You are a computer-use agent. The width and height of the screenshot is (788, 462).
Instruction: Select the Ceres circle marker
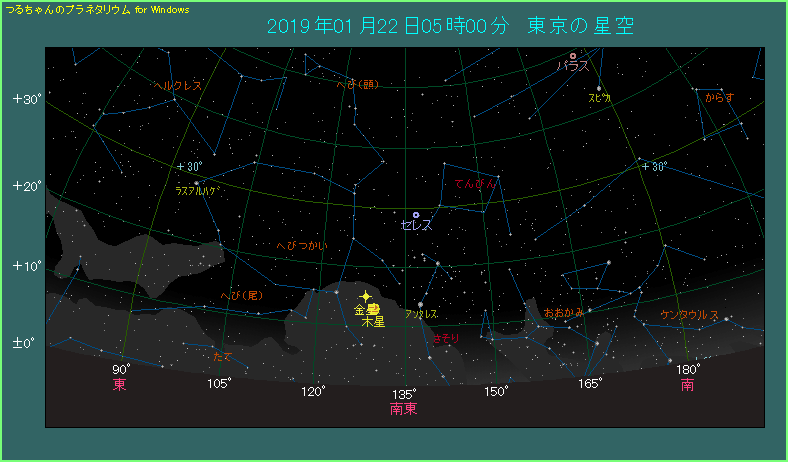click(x=416, y=214)
